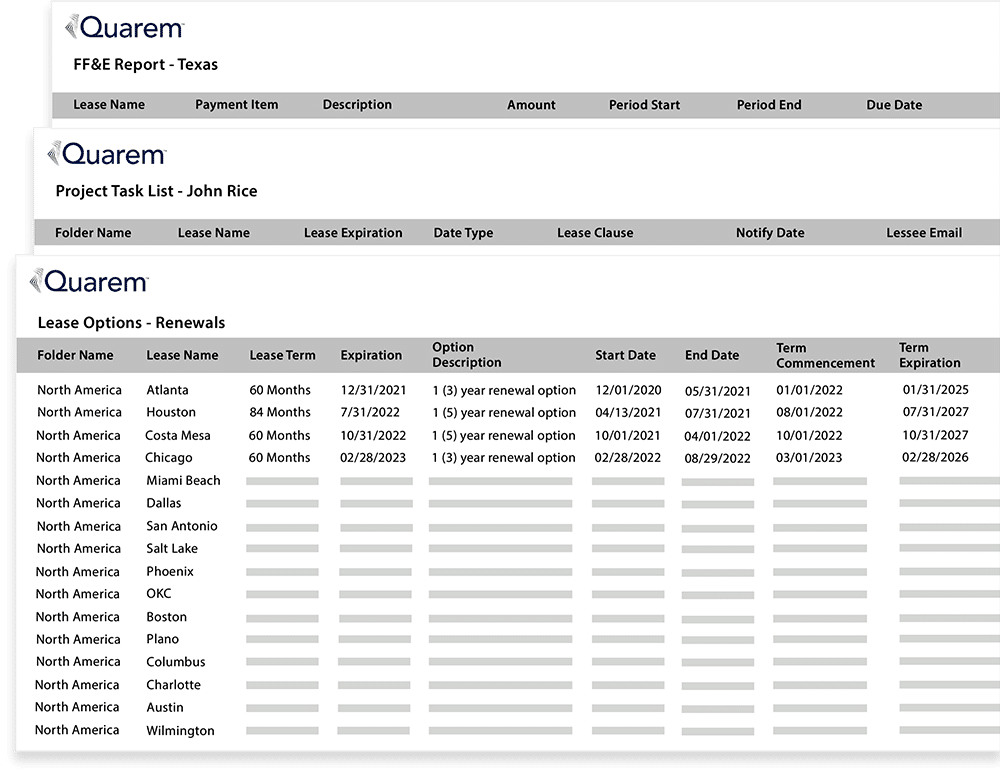Click term expiration 02/28/2026
1000x769 pixels.
click(935, 457)
